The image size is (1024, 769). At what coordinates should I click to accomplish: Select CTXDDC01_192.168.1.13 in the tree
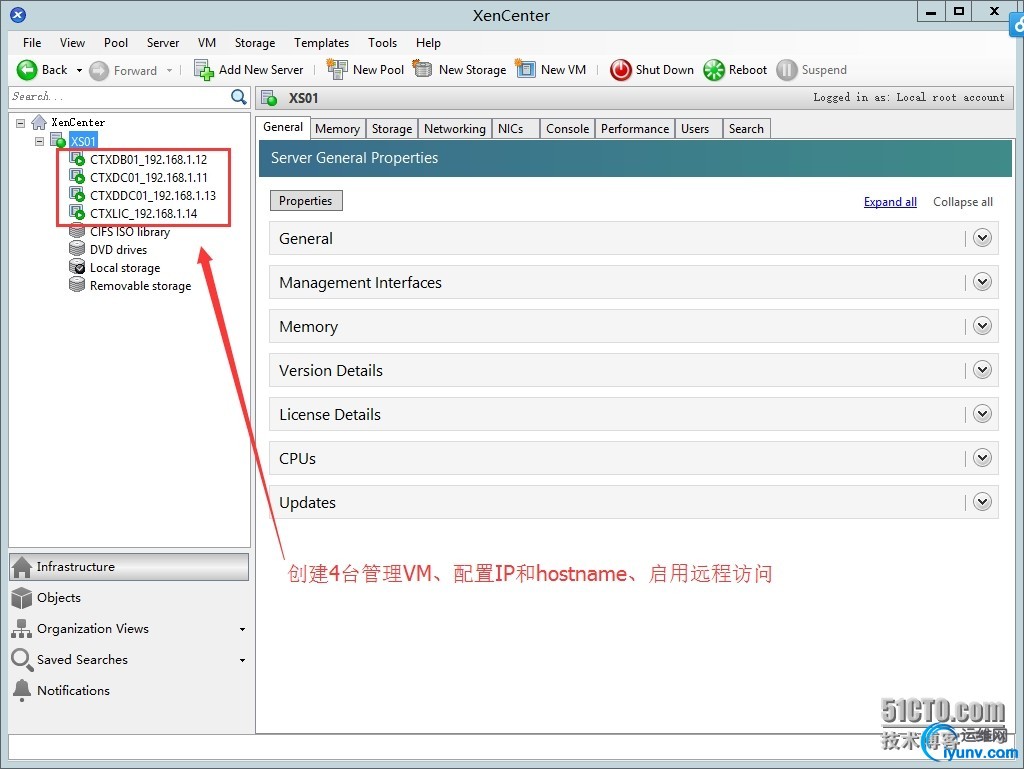tap(153, 195)
